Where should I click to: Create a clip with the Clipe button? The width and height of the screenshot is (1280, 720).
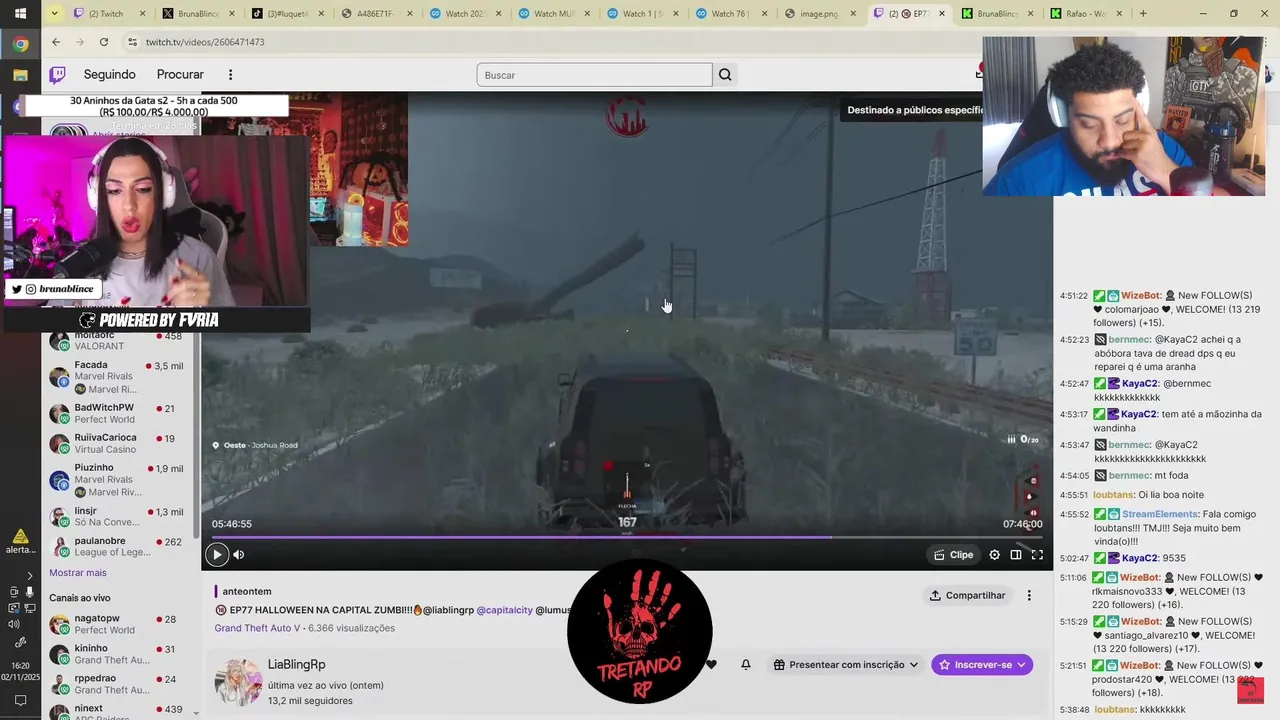click(953, 555)
